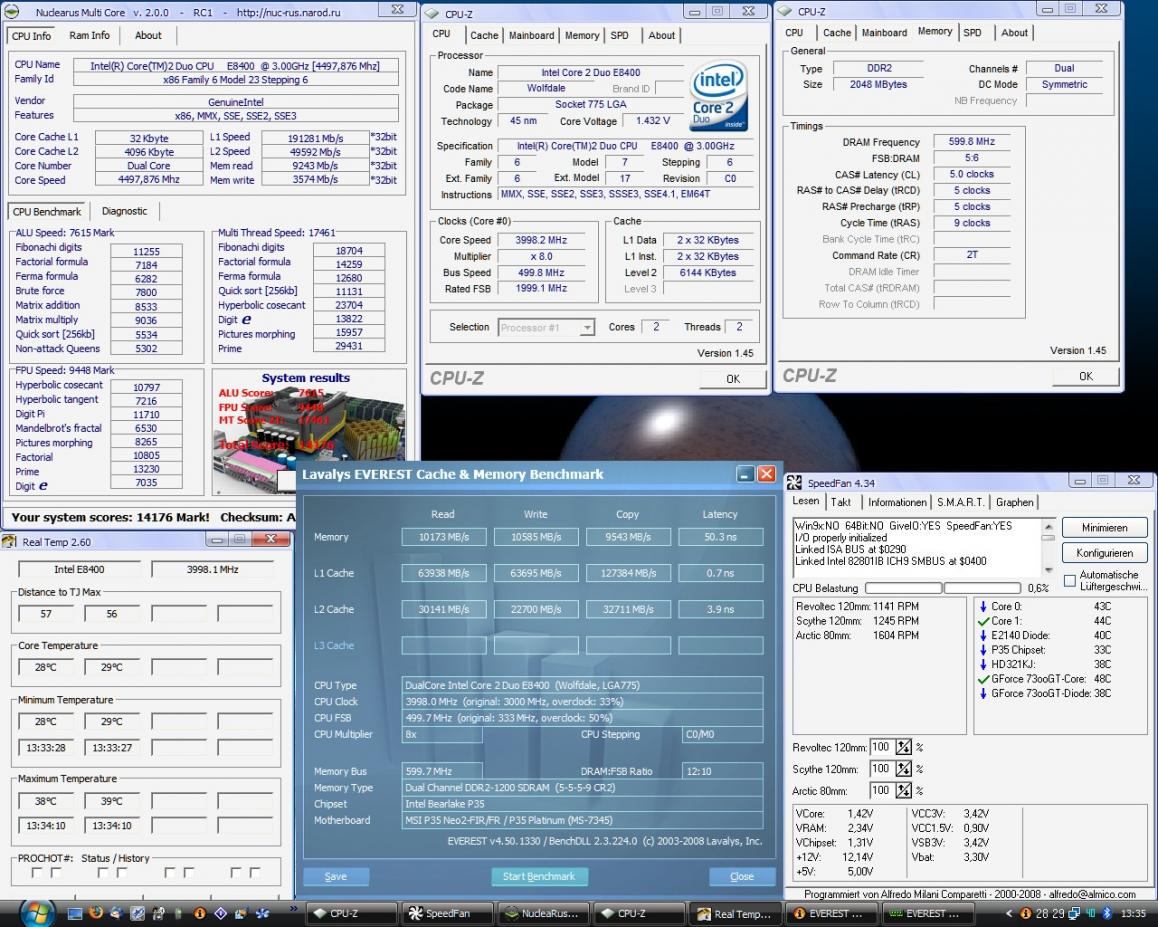Click P35 Chipset arrow icon in SpeedFan

click(x=983, y=650)
